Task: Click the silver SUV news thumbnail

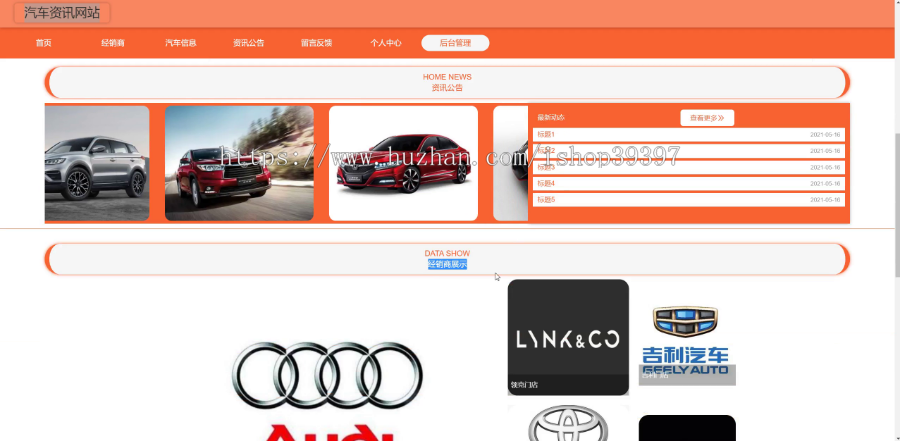Action: point(97,163)
